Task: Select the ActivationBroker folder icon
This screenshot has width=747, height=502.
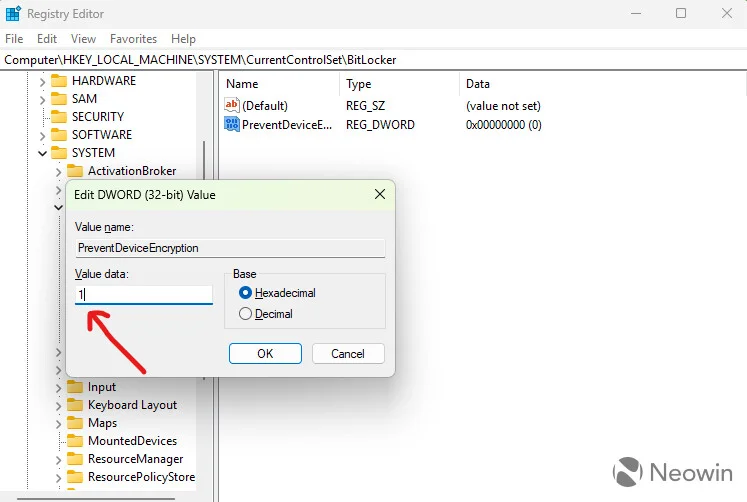Action: coord(75,171)
